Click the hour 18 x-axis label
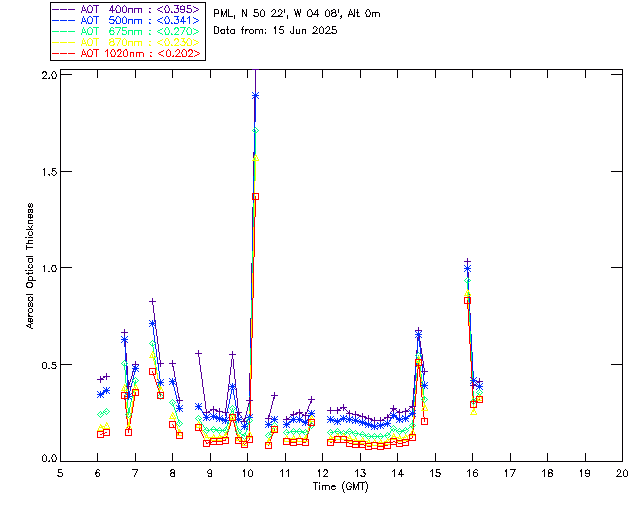The width and height of the screenshot is (640, 512). click(x=547, y=473)
